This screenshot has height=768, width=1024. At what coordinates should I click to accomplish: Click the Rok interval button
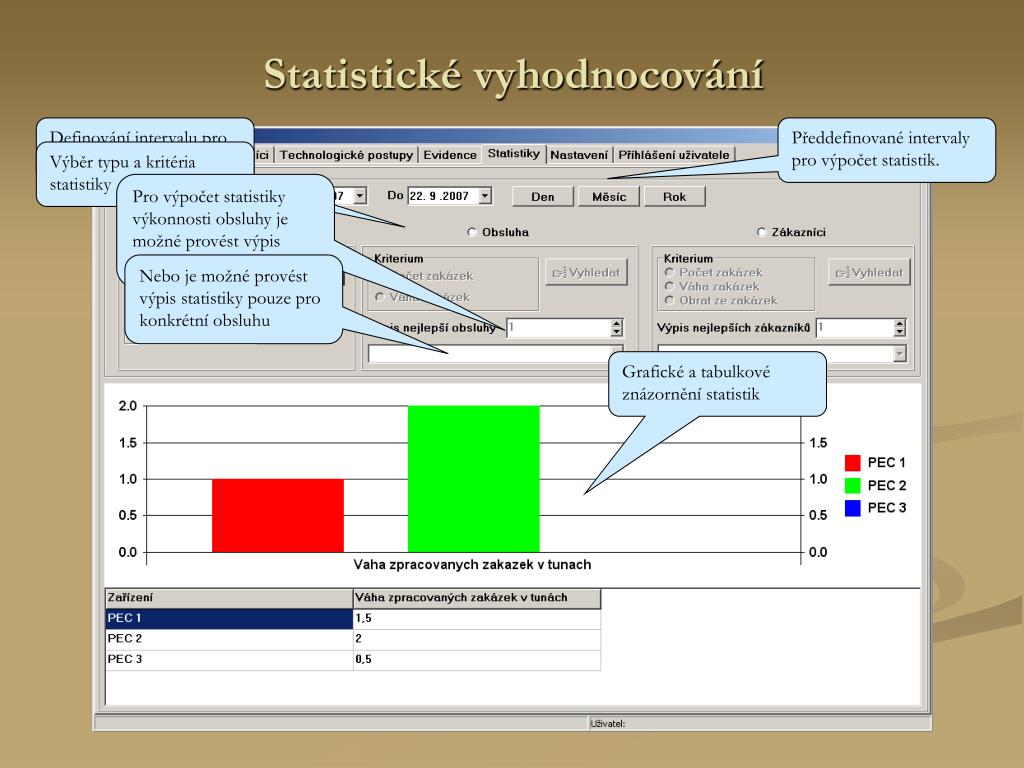coord(675,197)
